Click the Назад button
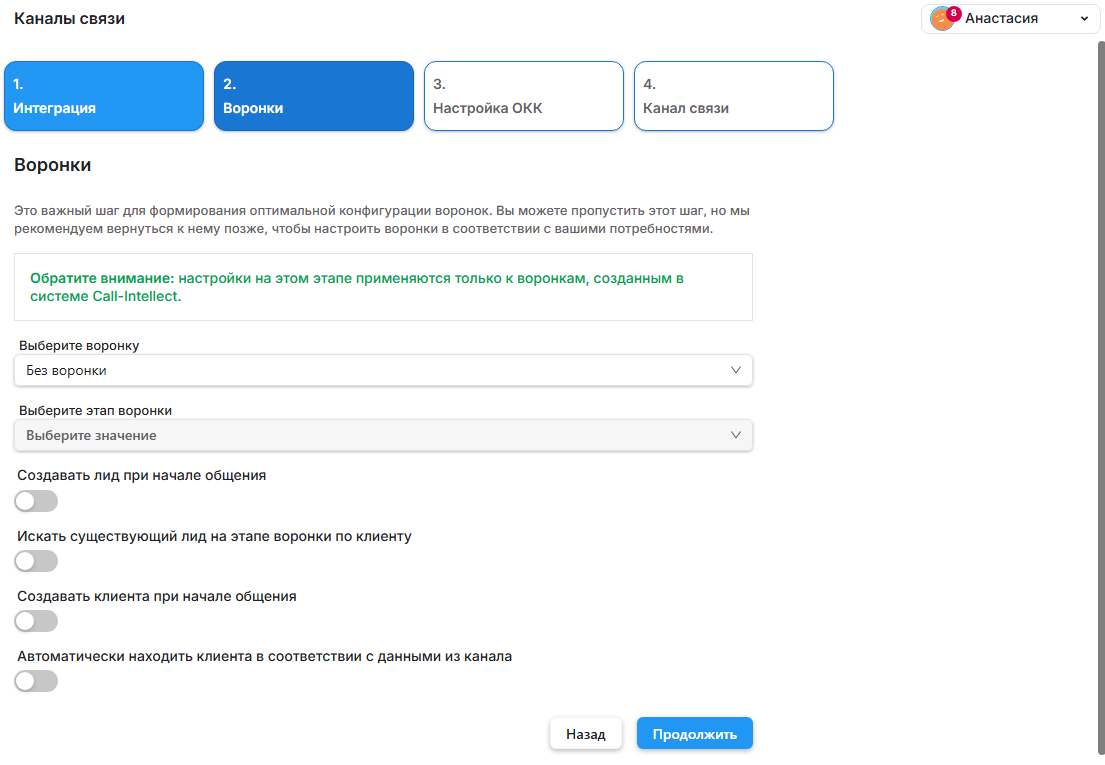The image size is (1105, 765). coord(586,734)
